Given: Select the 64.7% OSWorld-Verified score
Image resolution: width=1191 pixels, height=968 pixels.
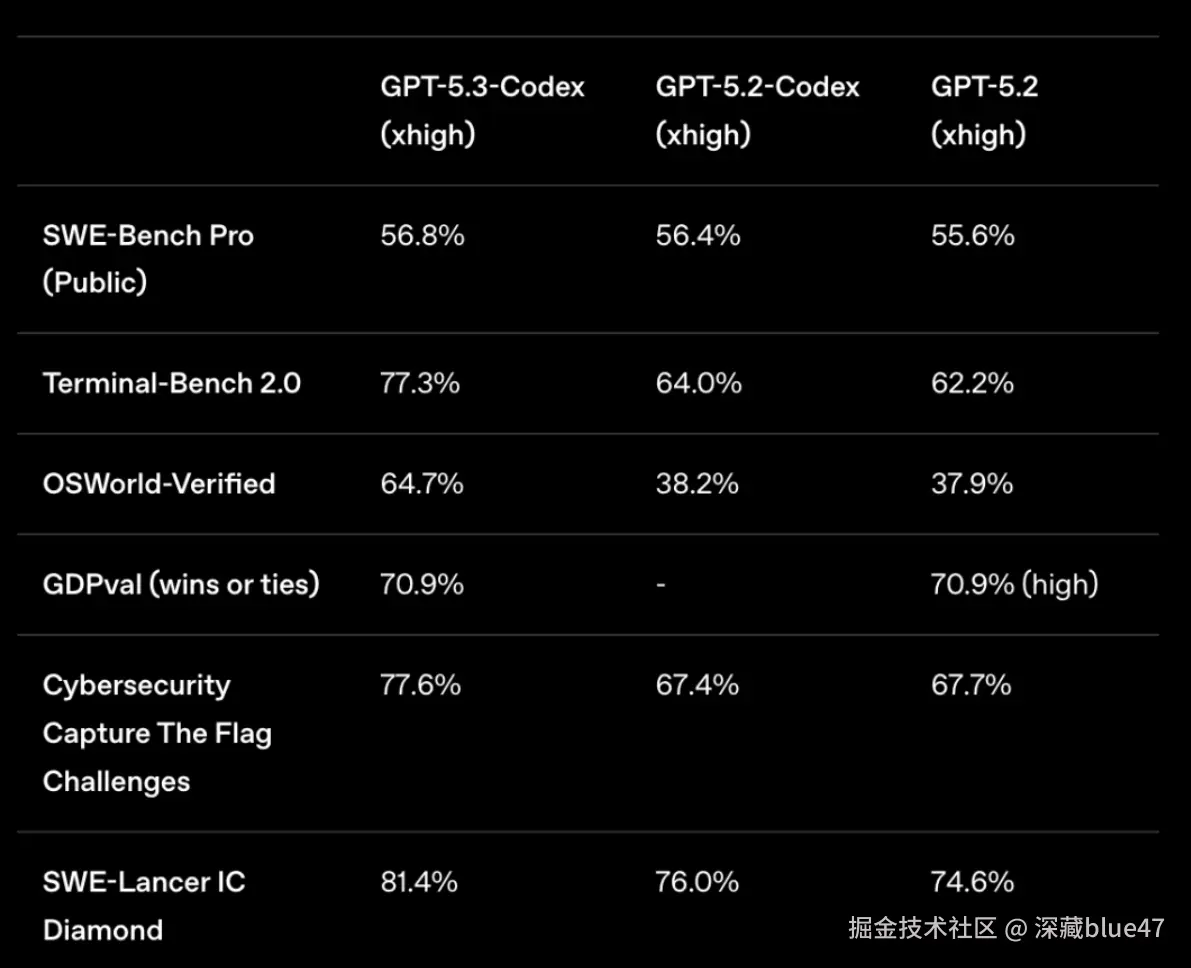Looking at the screenshot, I should tap(422, 484).
